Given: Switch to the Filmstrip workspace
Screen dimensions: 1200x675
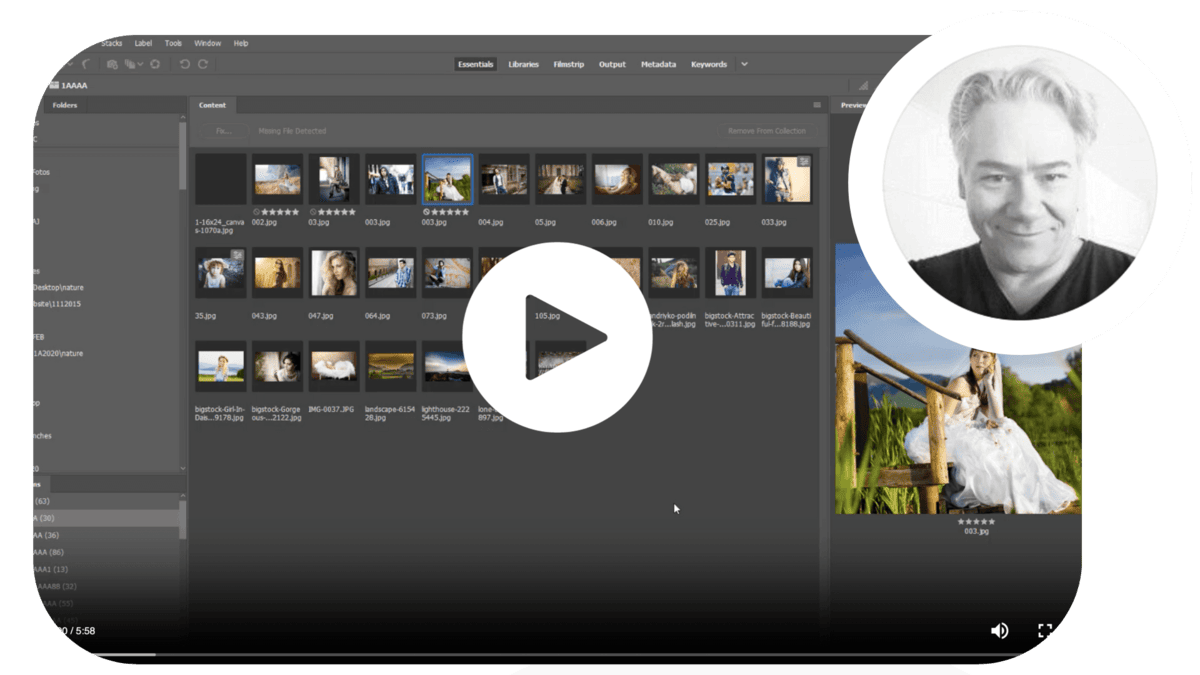Looking at the screenshot, I should [568, 64].
